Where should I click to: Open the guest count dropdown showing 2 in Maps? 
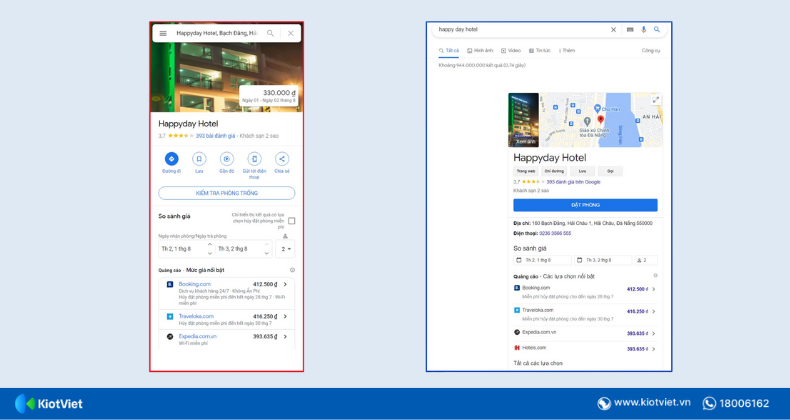(285, 249)
